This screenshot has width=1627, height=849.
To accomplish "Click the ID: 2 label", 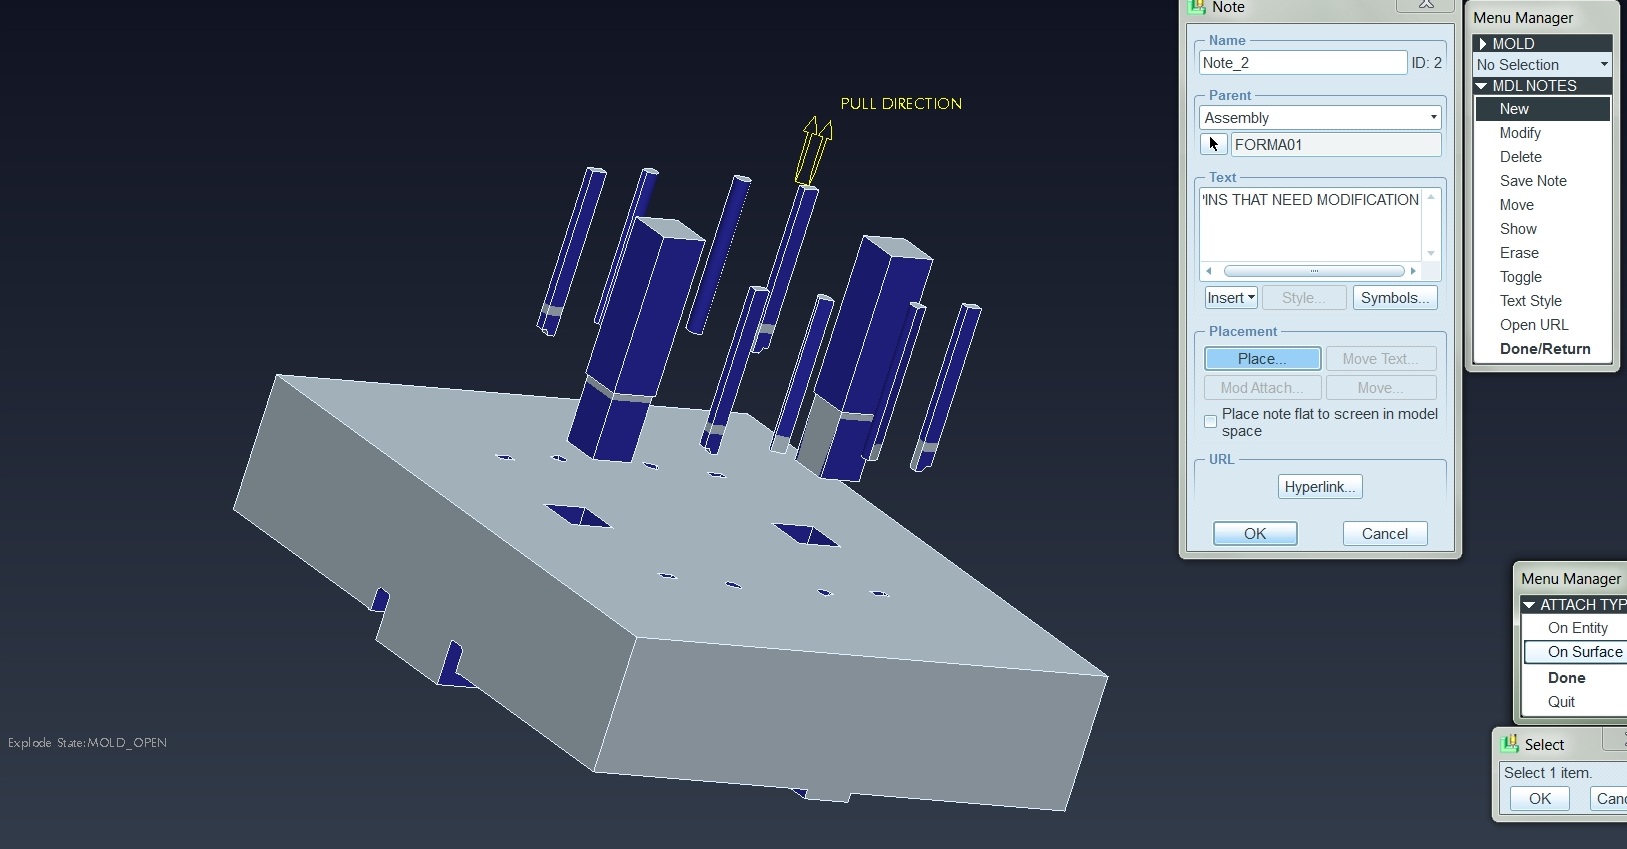I will (x=1427, y=63).
